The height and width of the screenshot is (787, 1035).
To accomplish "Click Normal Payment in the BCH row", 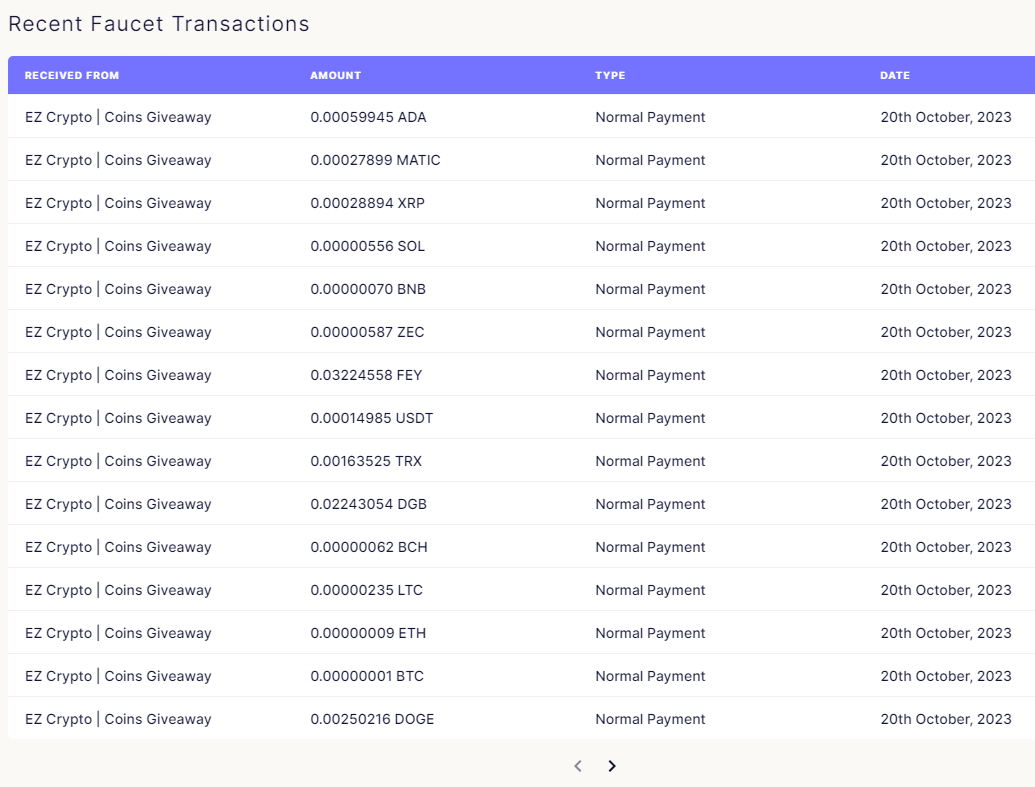I will pyautogui.click(x=650, y=546).
